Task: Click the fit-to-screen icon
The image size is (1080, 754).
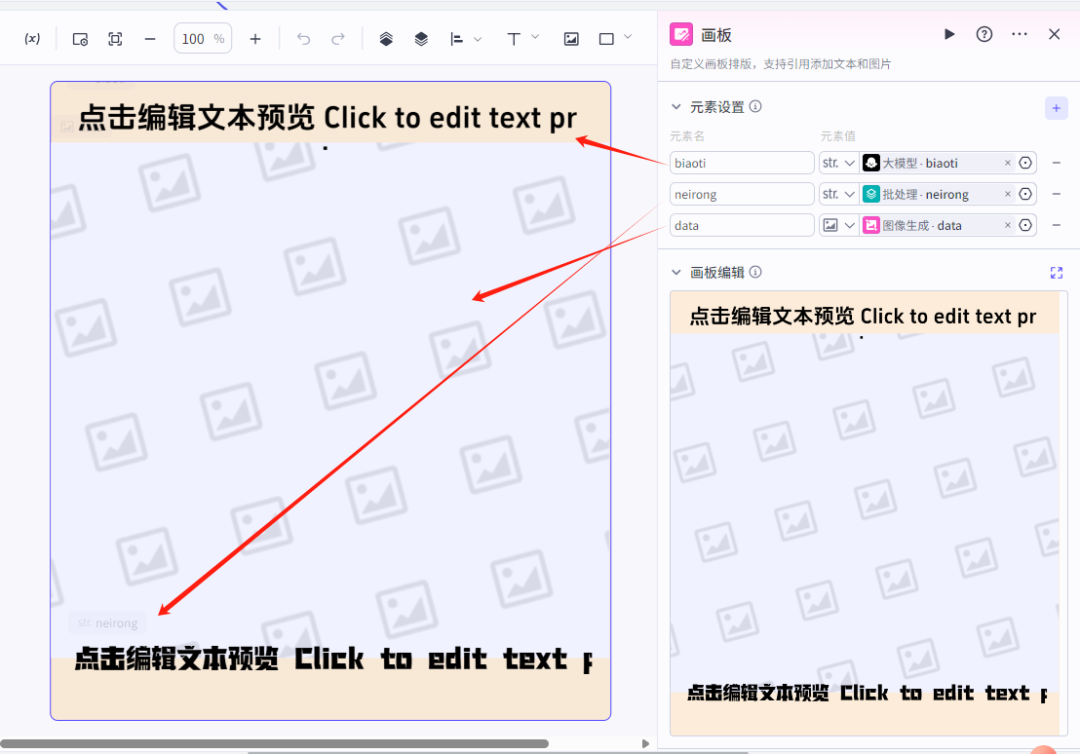Action: coord(115,39)
